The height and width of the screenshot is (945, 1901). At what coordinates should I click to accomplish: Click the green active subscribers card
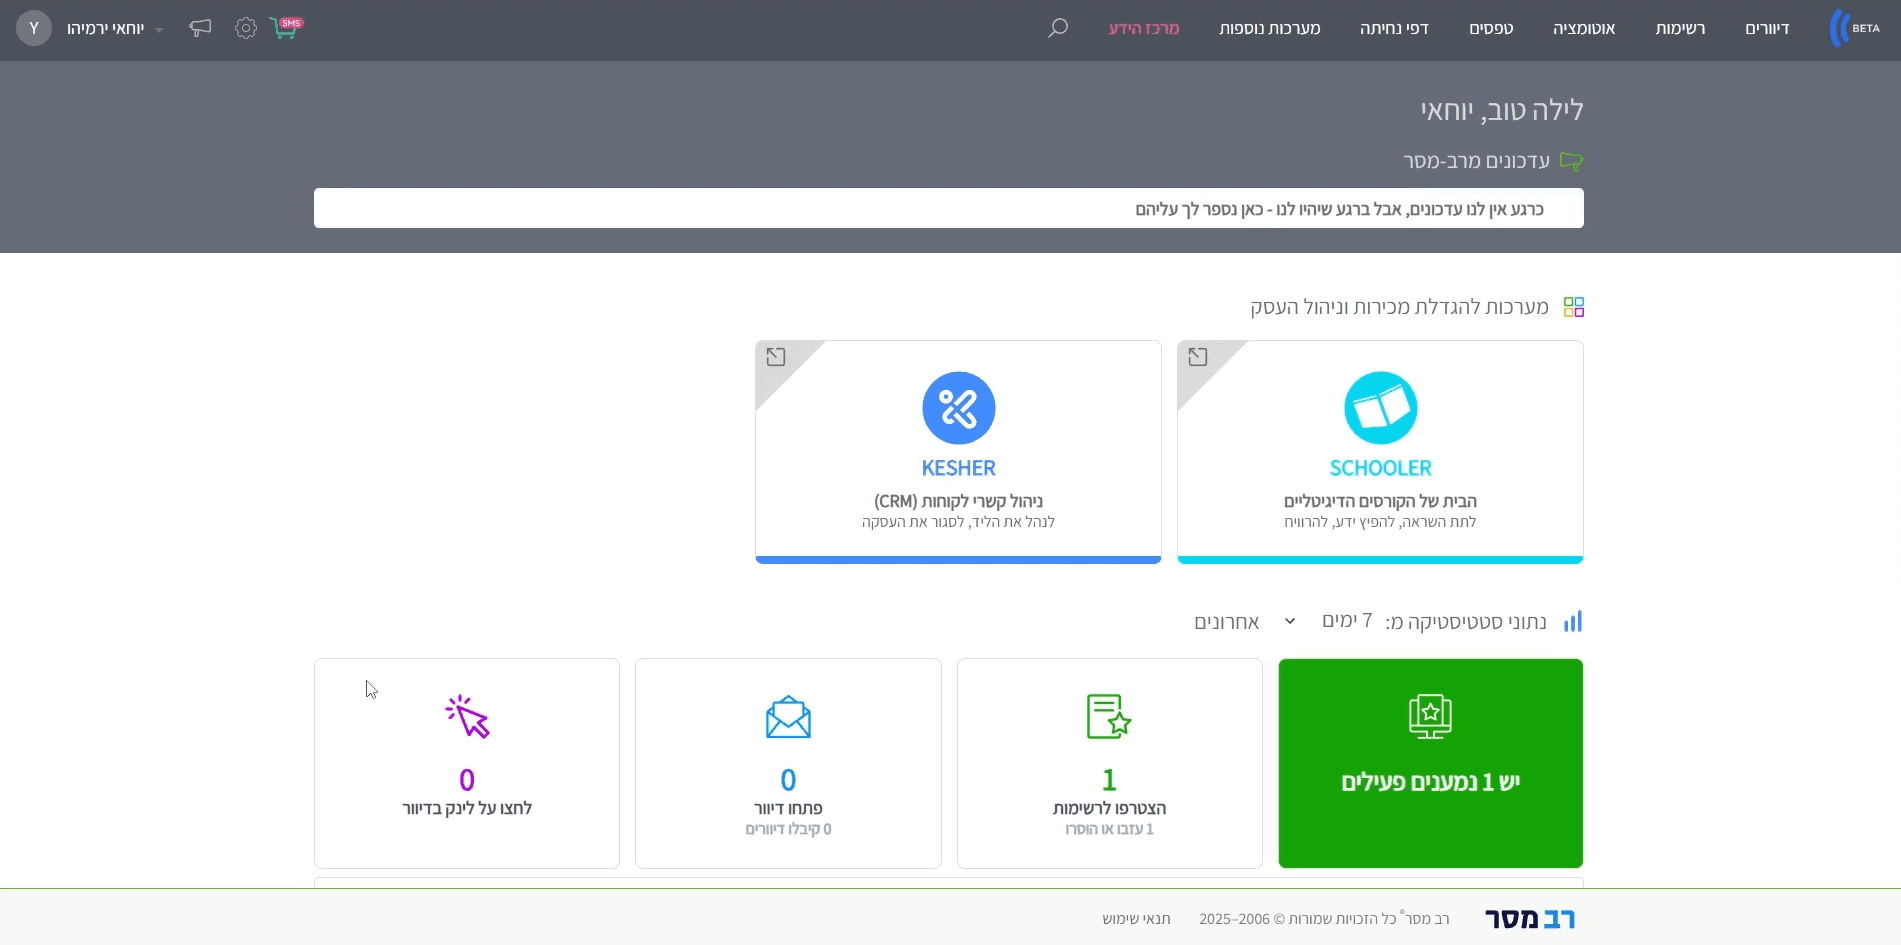(x=1430, y=763)
